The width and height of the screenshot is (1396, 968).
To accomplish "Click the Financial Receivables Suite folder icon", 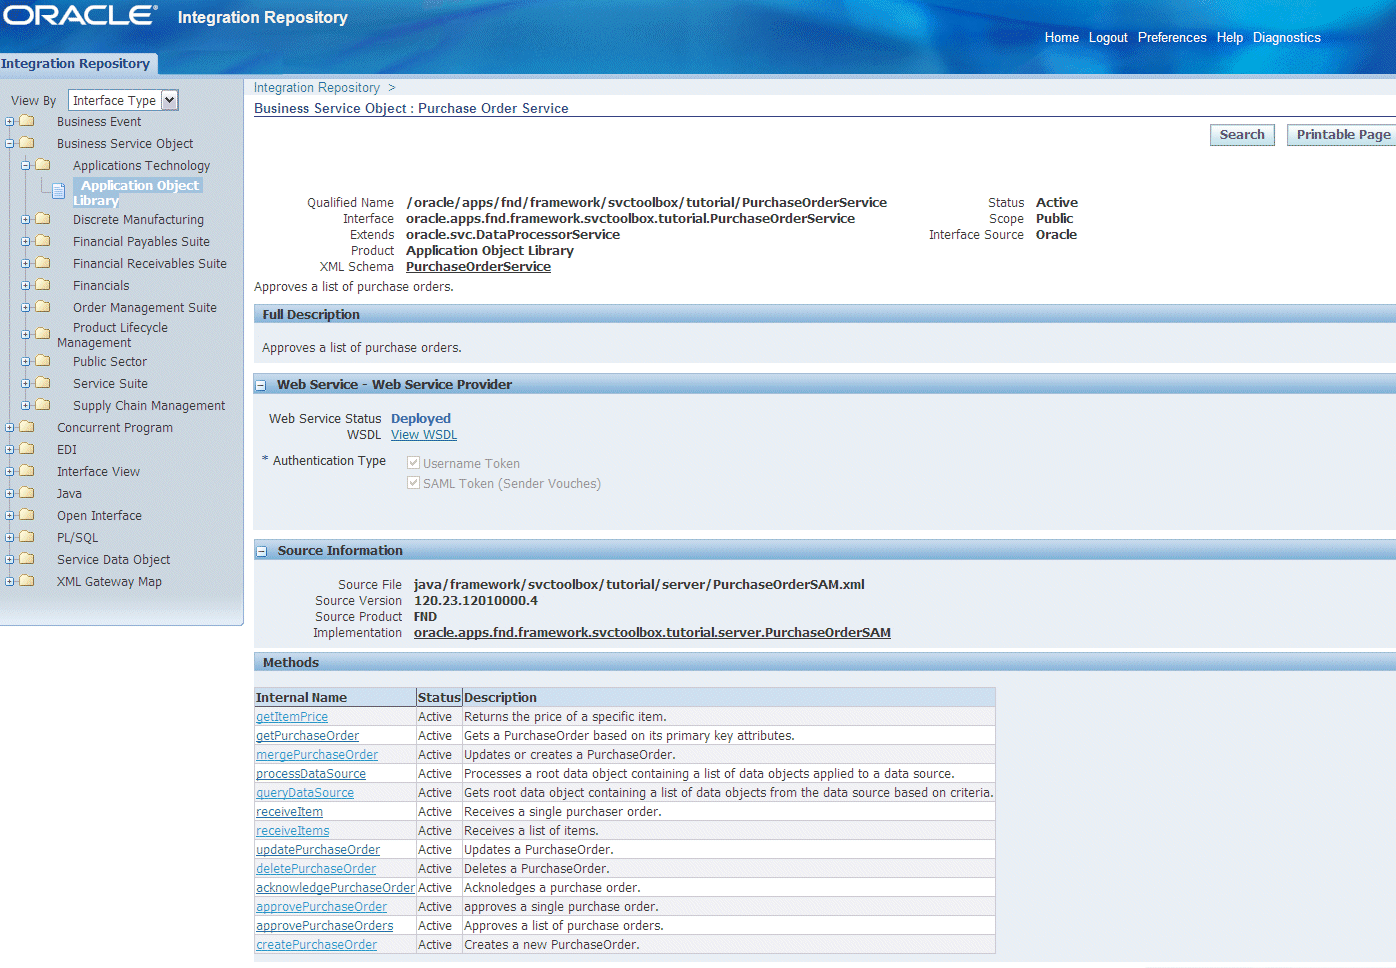I will point(43,263).
